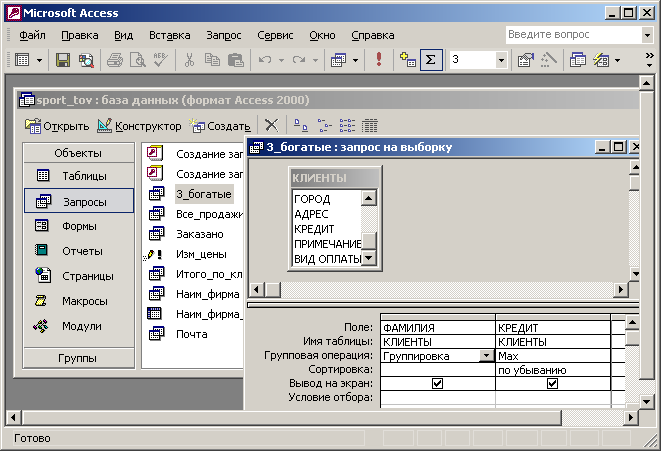
Task: Open the Правка menu
Action: [x=80, y=35]
